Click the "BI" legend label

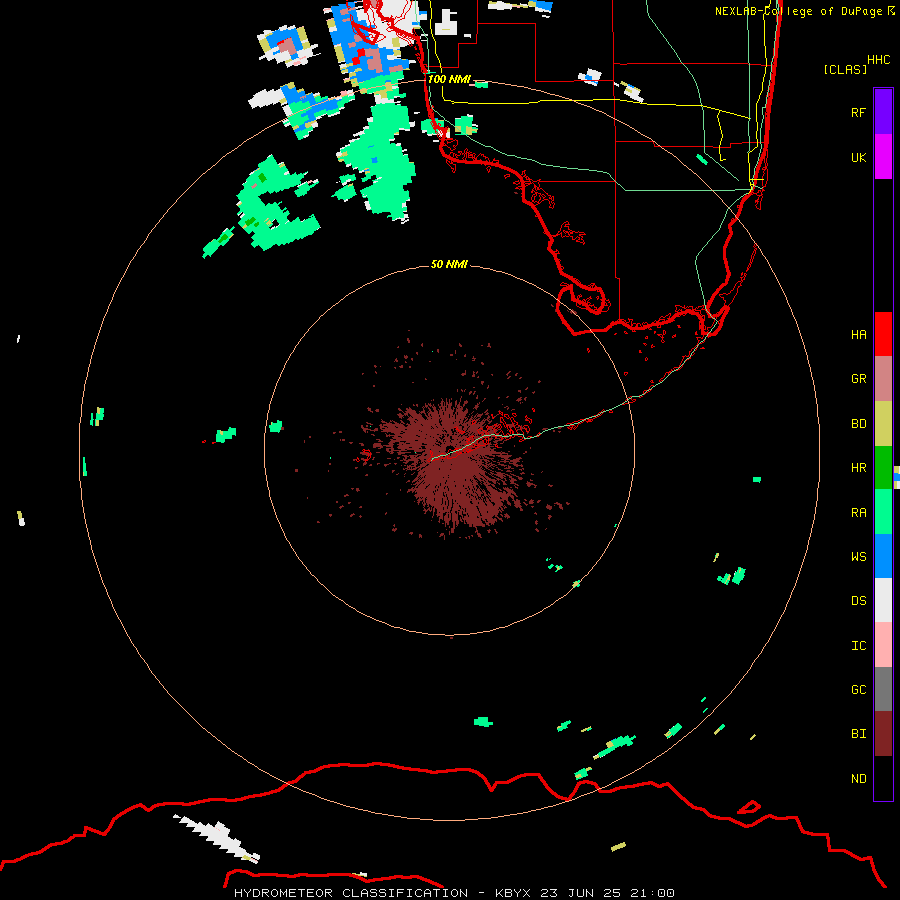pos(858,734)
